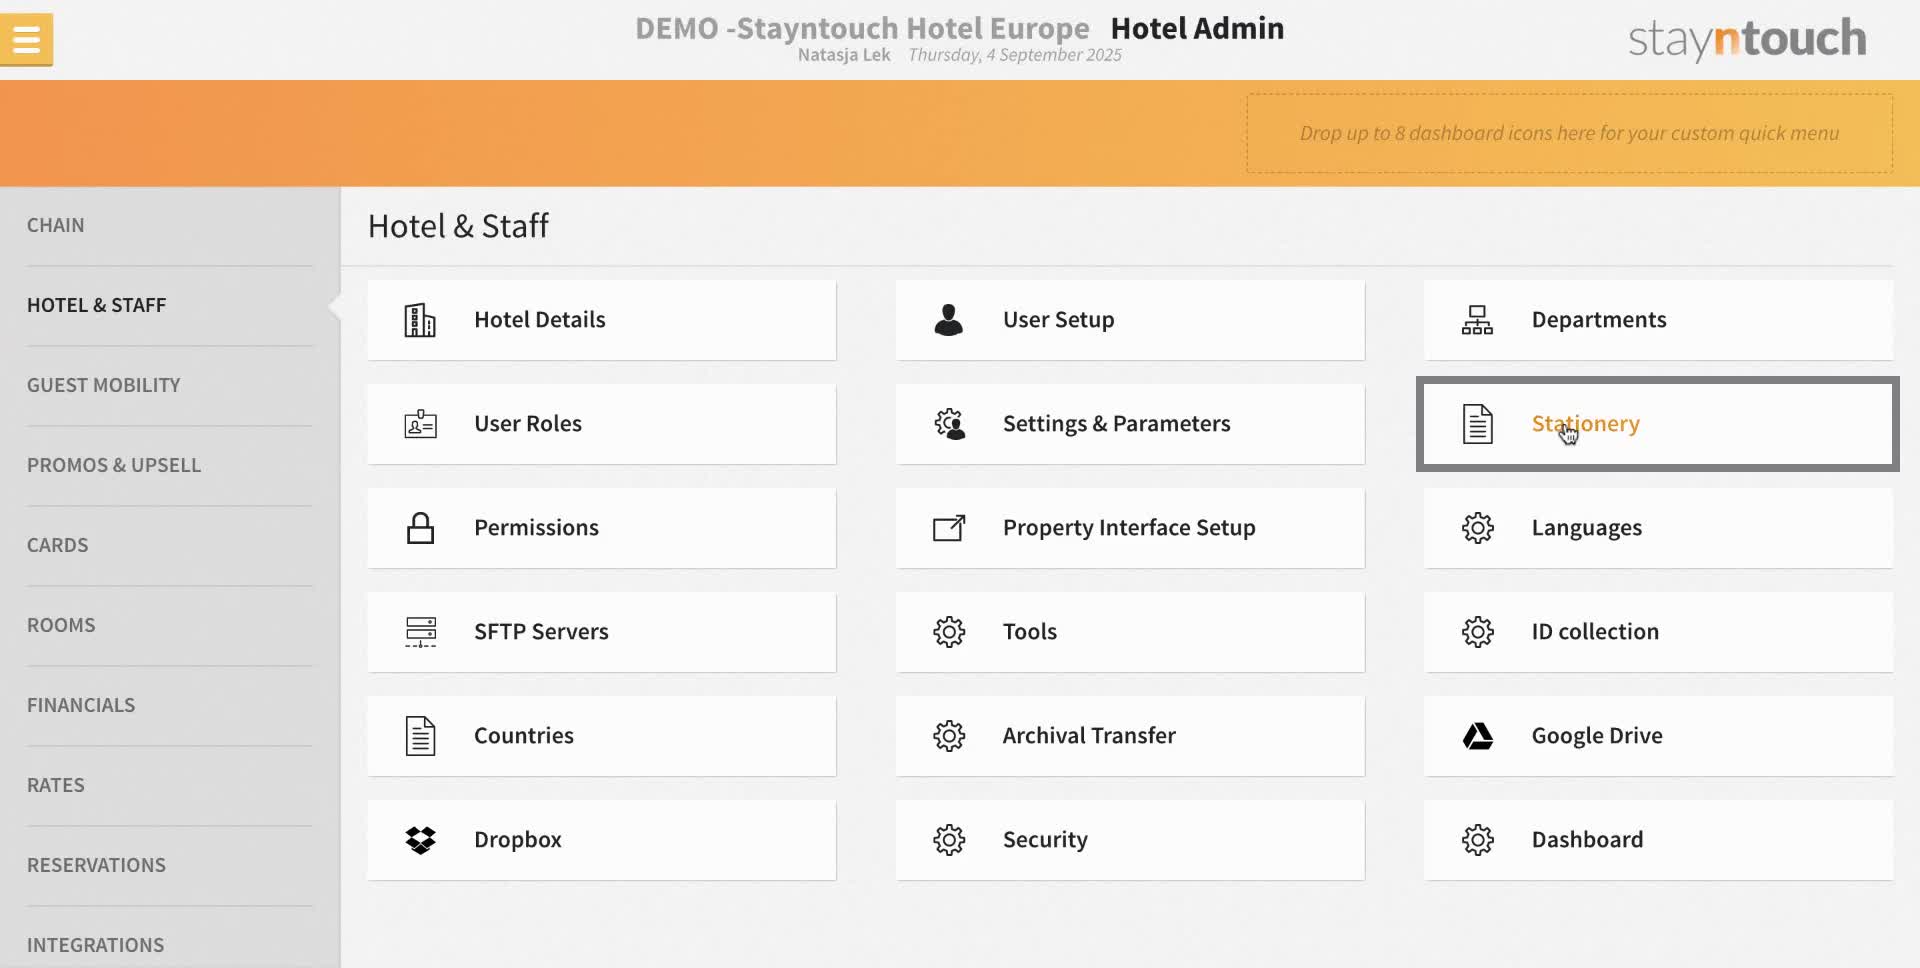Open the User Roles label
Viewport: 1920px width, 968px height.
point(528,424)
